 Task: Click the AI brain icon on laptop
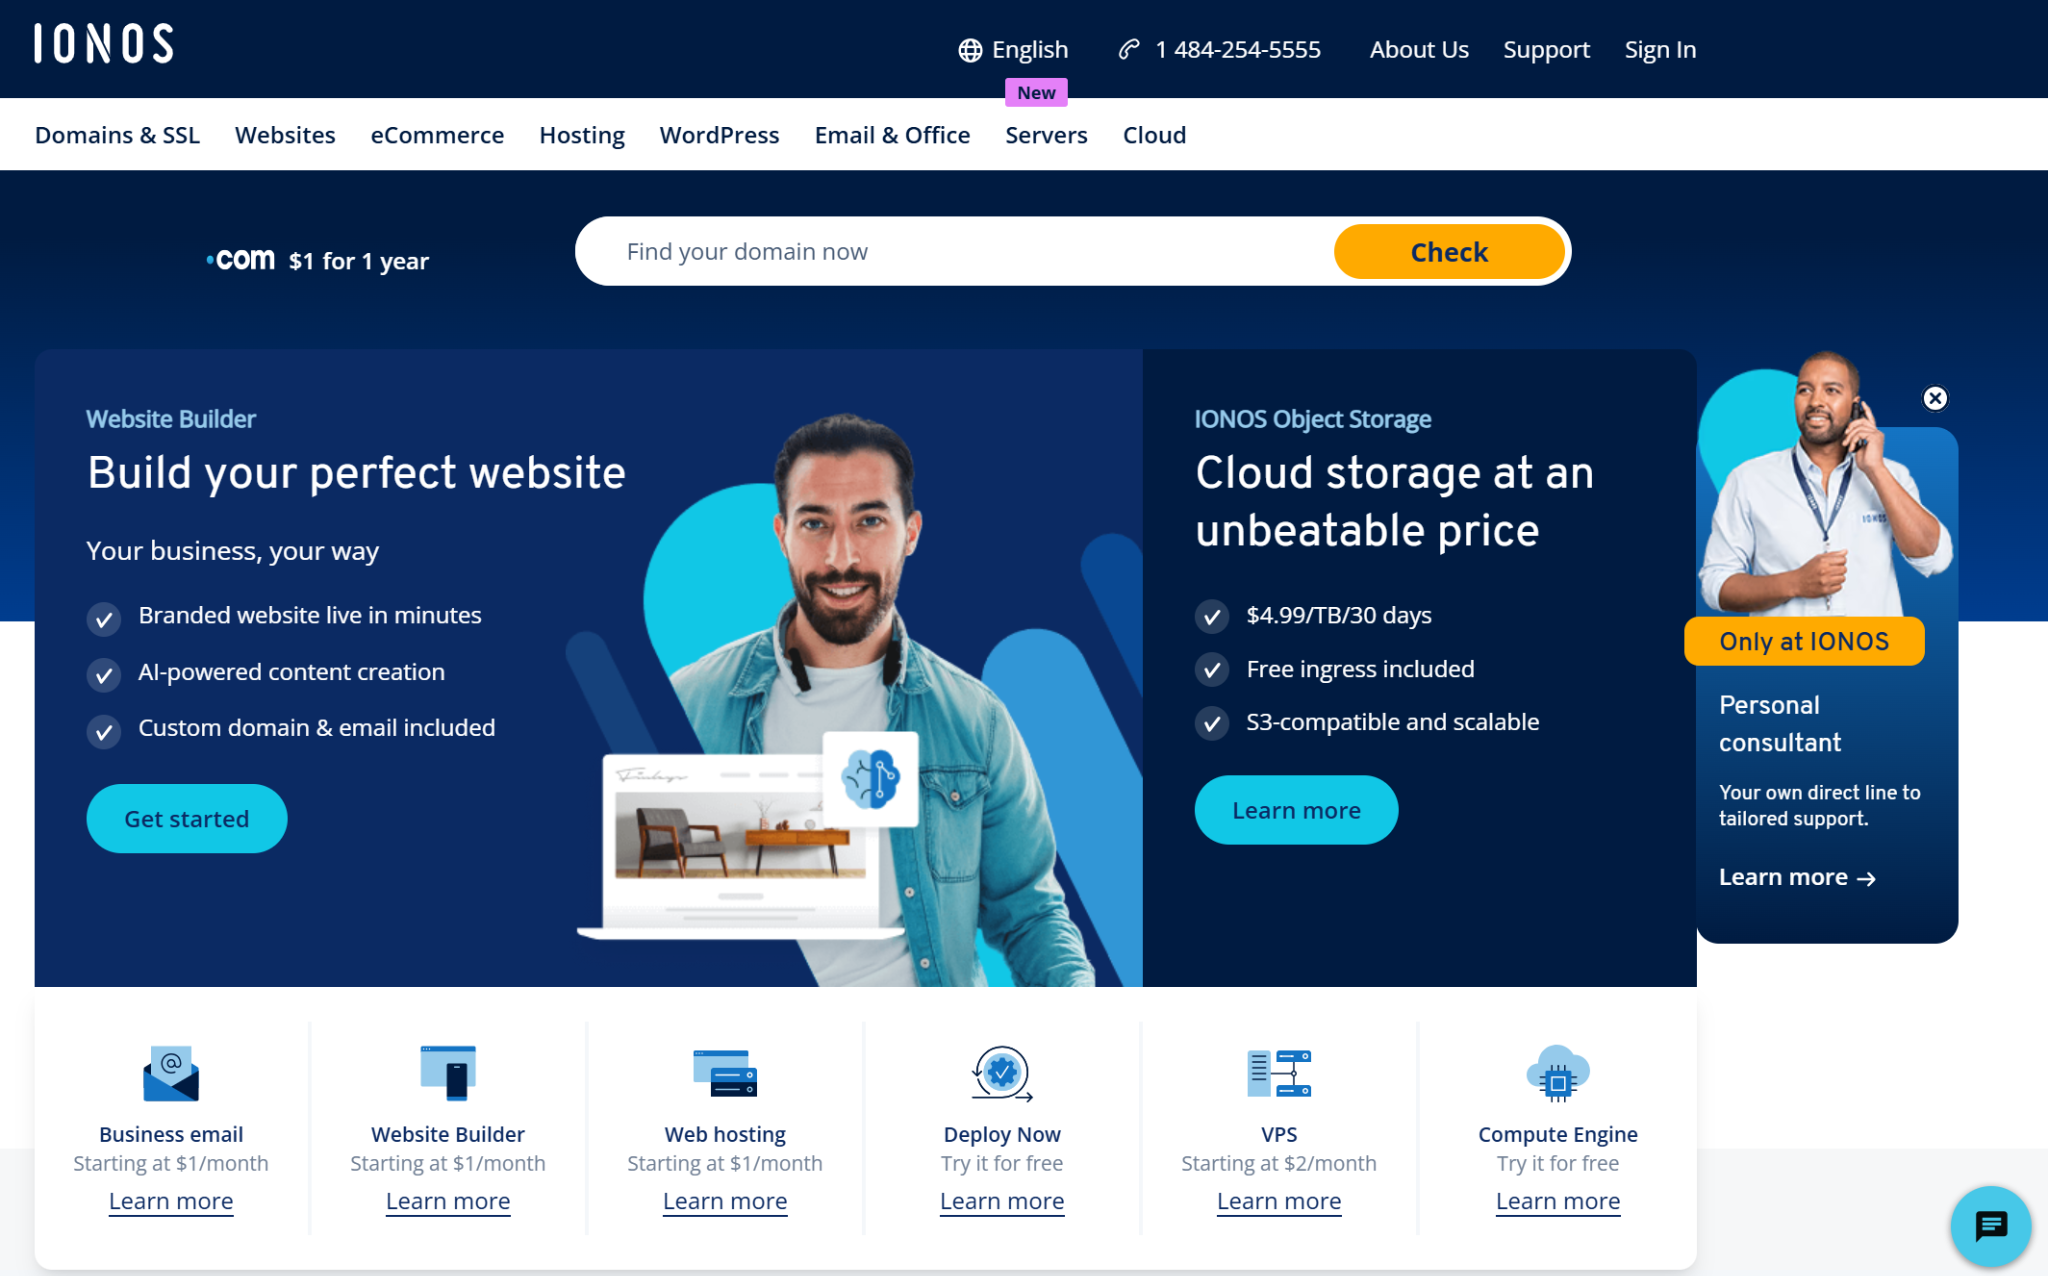[870, 778]
